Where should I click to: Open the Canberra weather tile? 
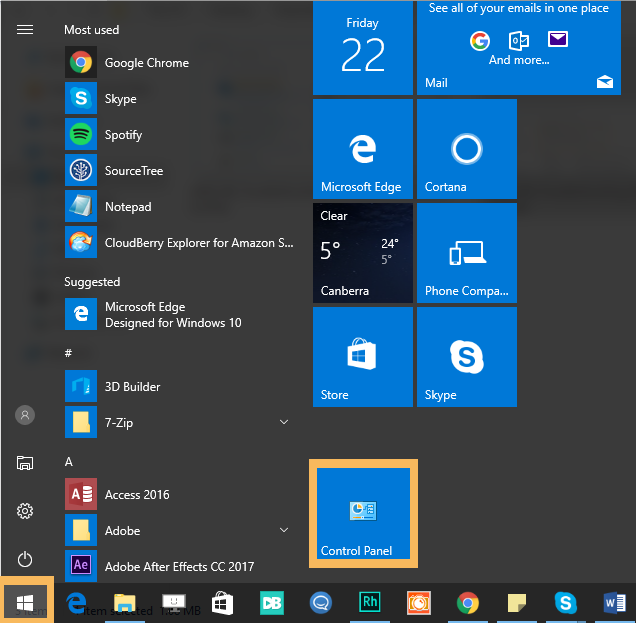(362, 253)
